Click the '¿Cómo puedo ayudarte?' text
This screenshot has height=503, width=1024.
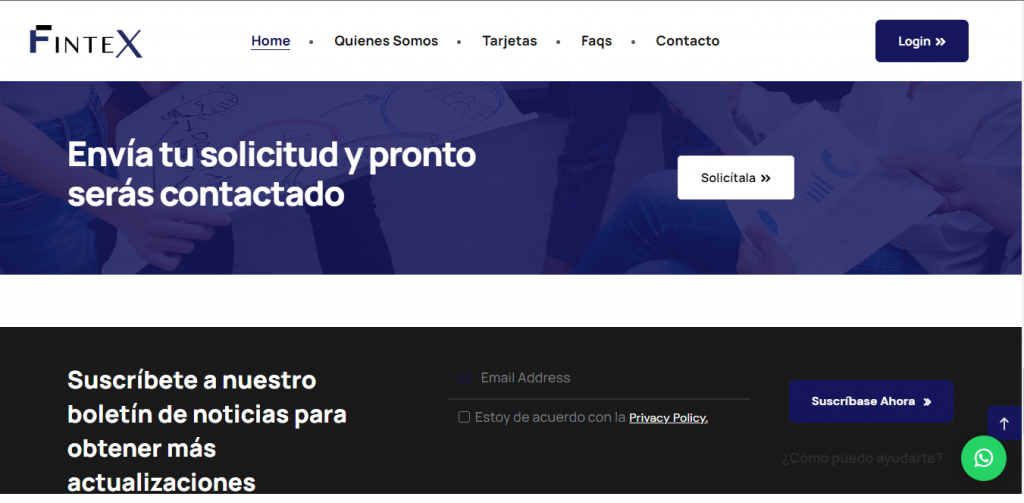tap(861, 458)
